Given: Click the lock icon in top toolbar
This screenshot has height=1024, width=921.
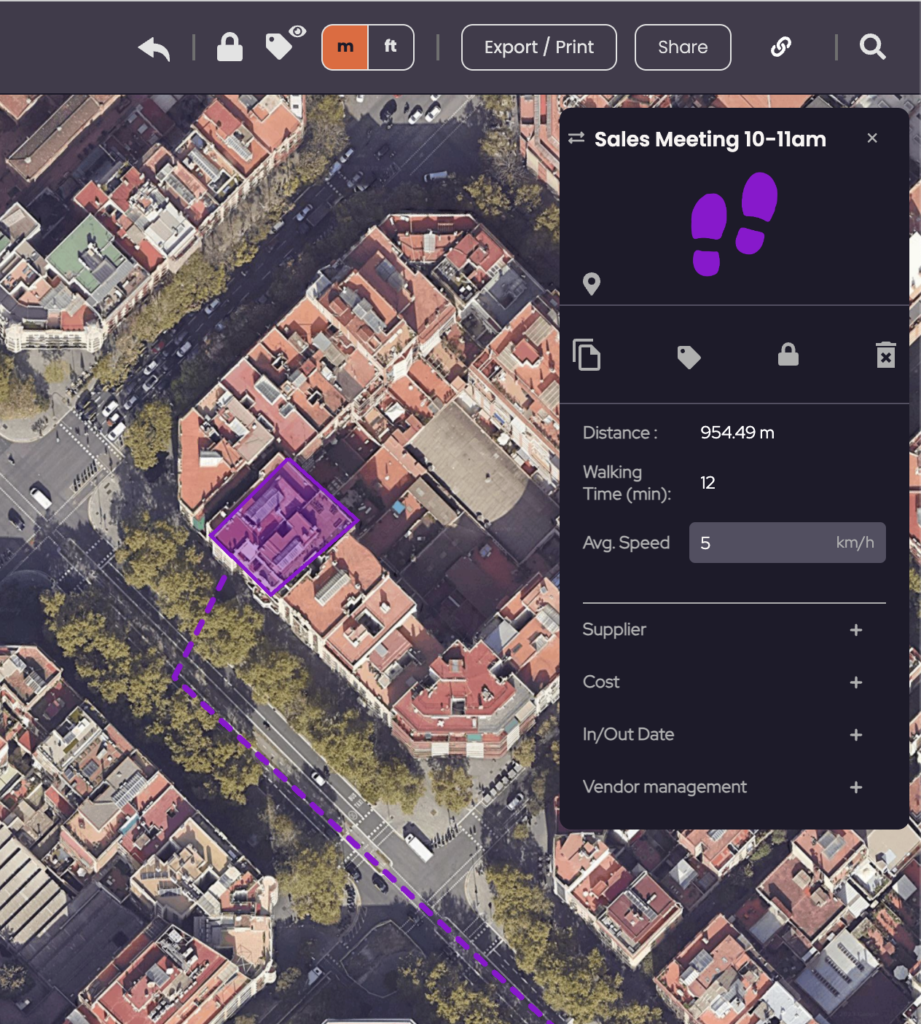Looking at the screenshot, I should pyautogui.click(x=230, y=48).
